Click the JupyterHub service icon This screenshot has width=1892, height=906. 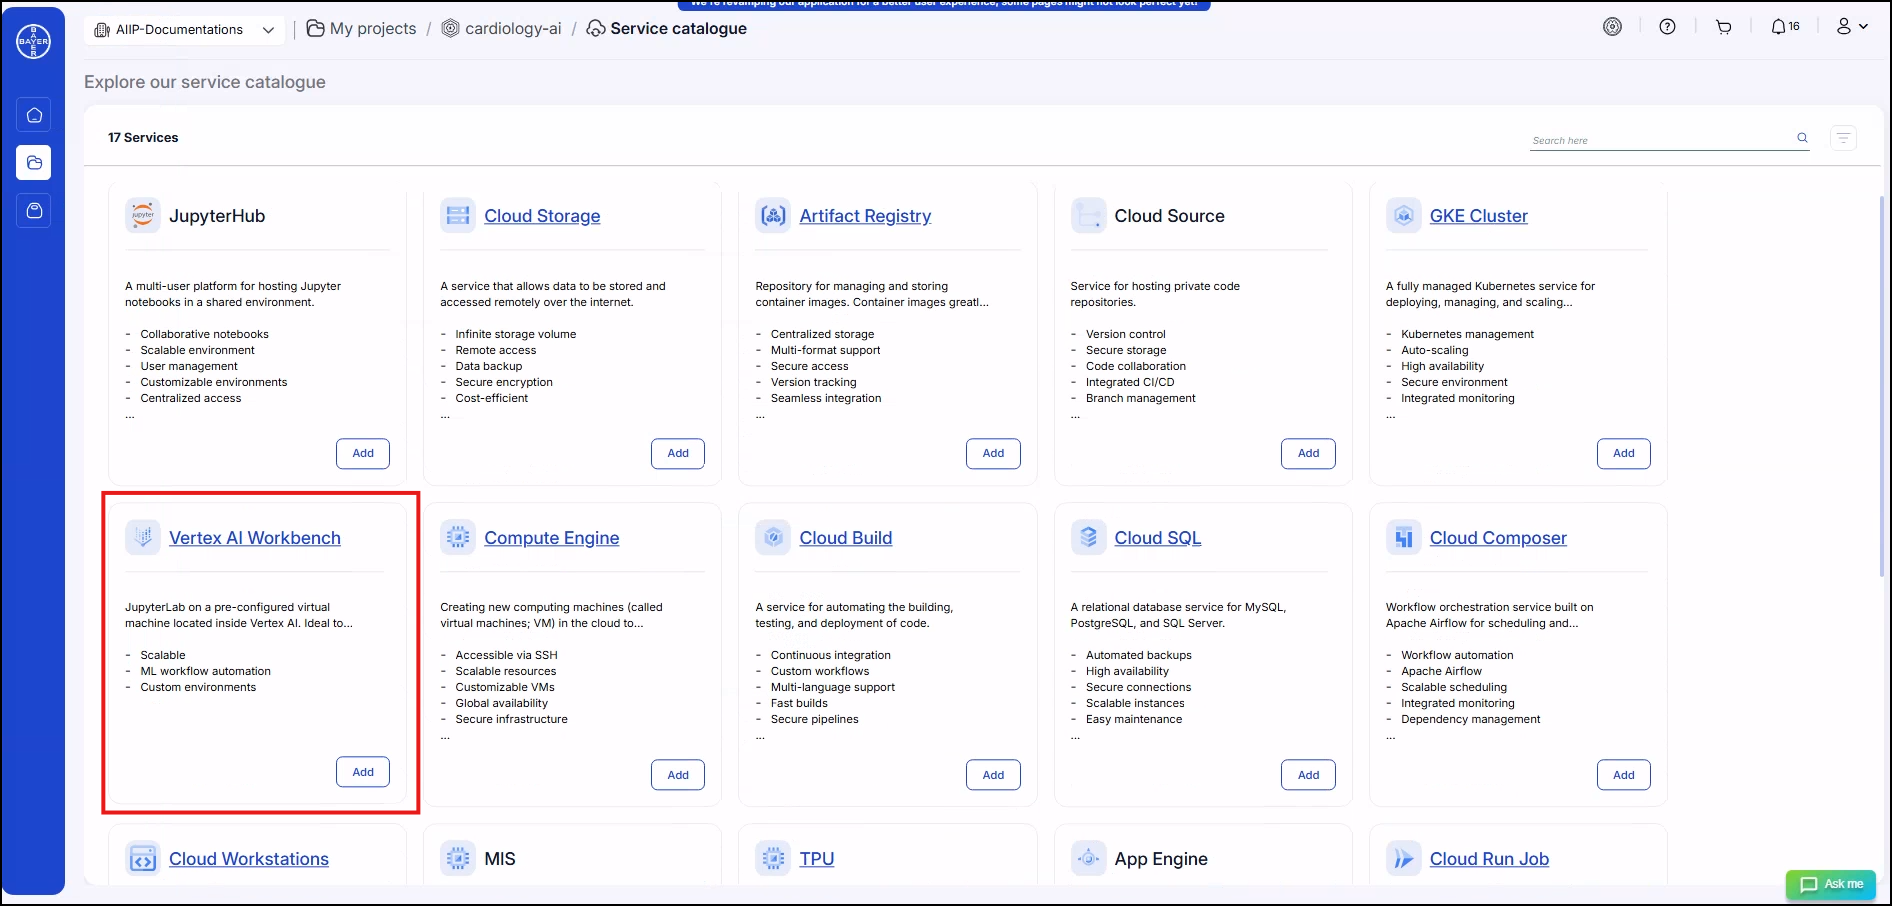(x=143, y=215)
